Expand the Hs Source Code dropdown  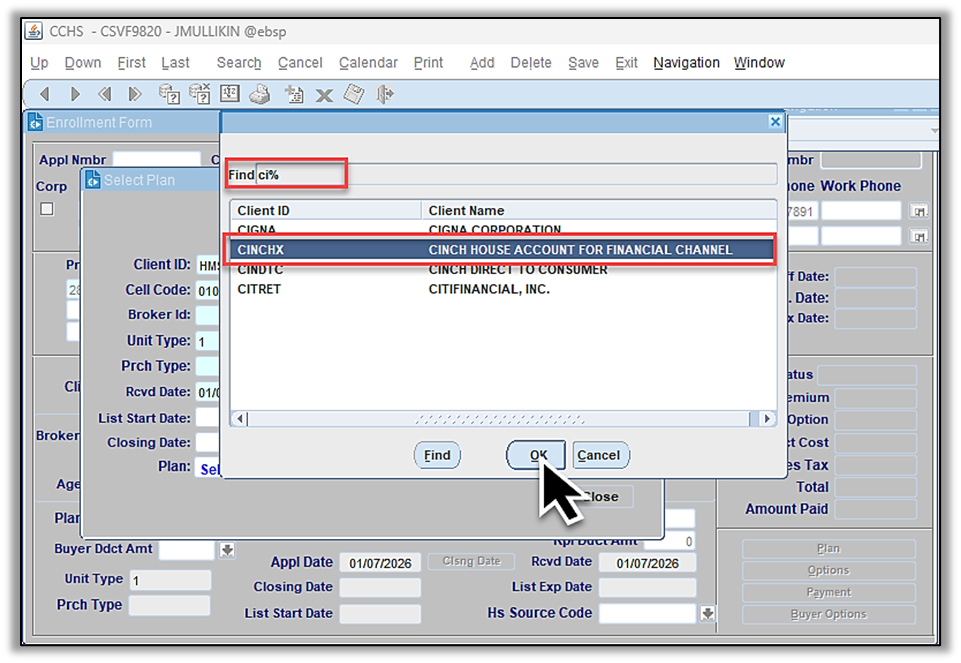point(708,613)
